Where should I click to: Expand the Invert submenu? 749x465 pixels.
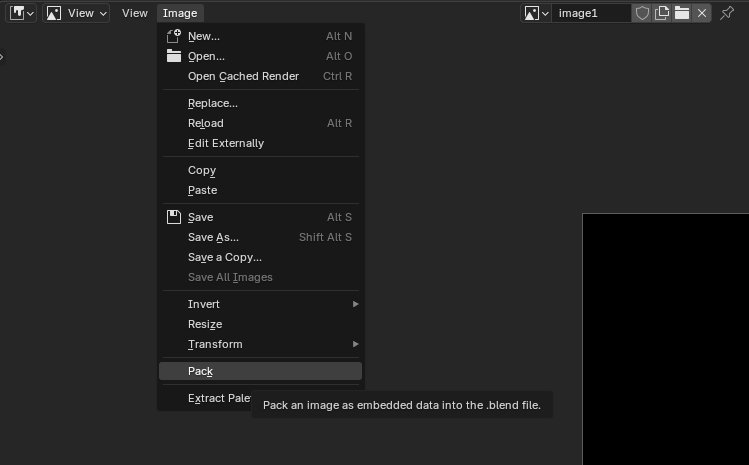tap(260, 304)
